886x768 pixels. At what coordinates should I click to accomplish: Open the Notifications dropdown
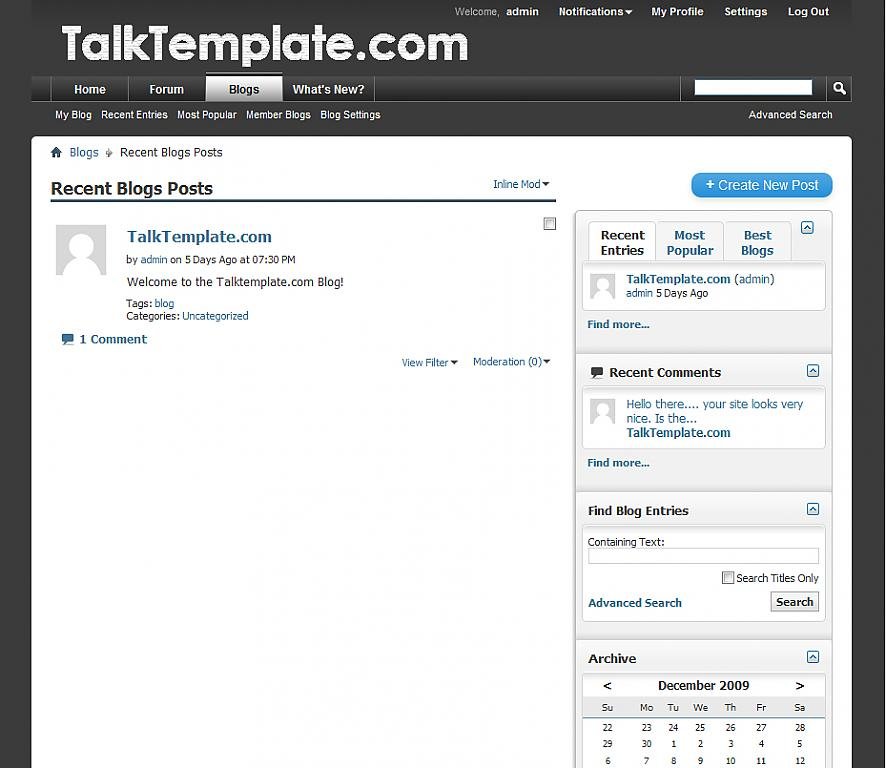[595, 11]
